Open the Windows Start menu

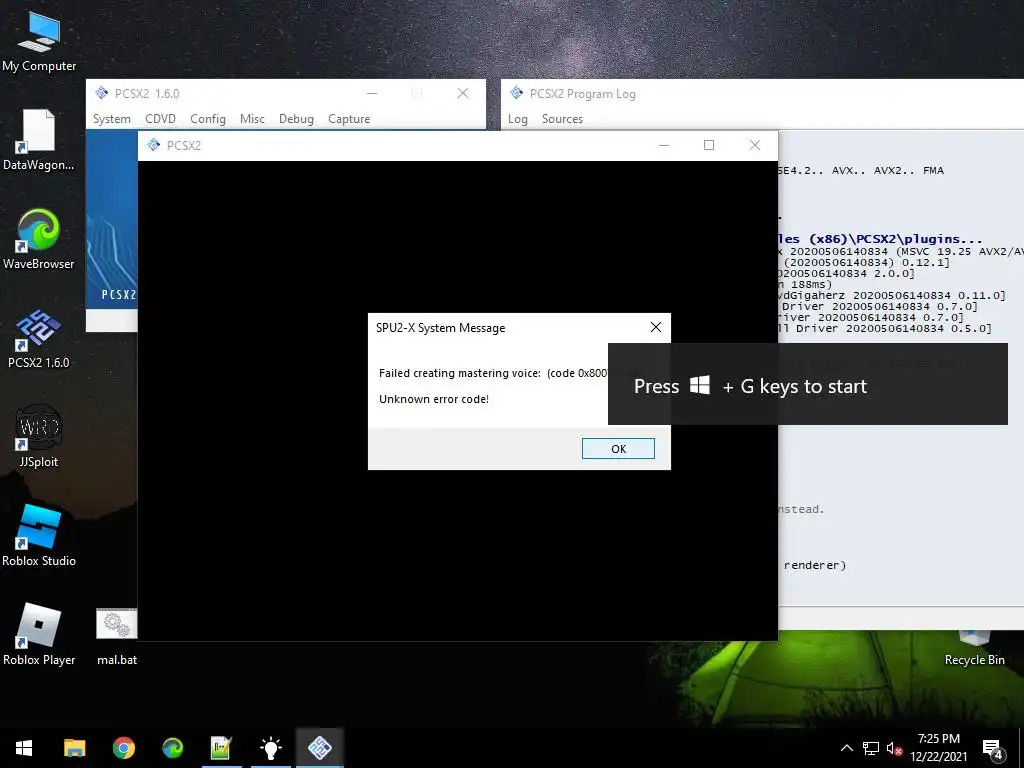click(x=24, y=748)
